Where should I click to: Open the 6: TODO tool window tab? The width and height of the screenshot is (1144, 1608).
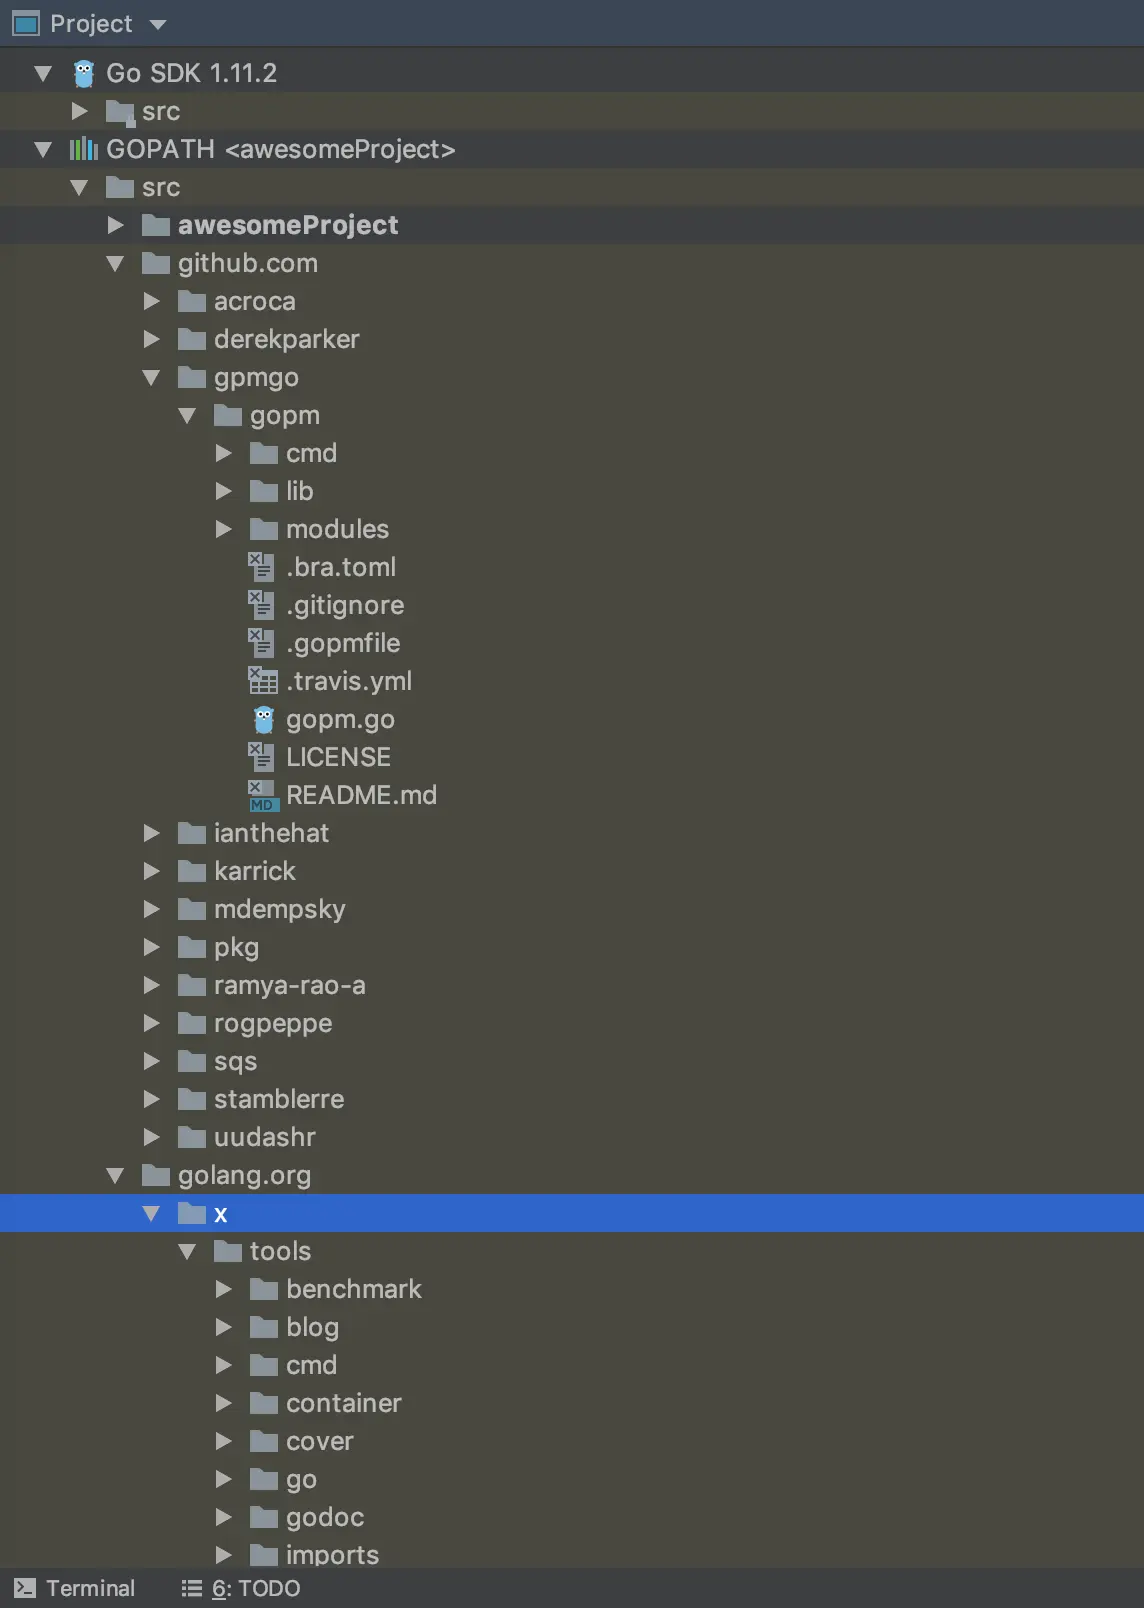241,1588
